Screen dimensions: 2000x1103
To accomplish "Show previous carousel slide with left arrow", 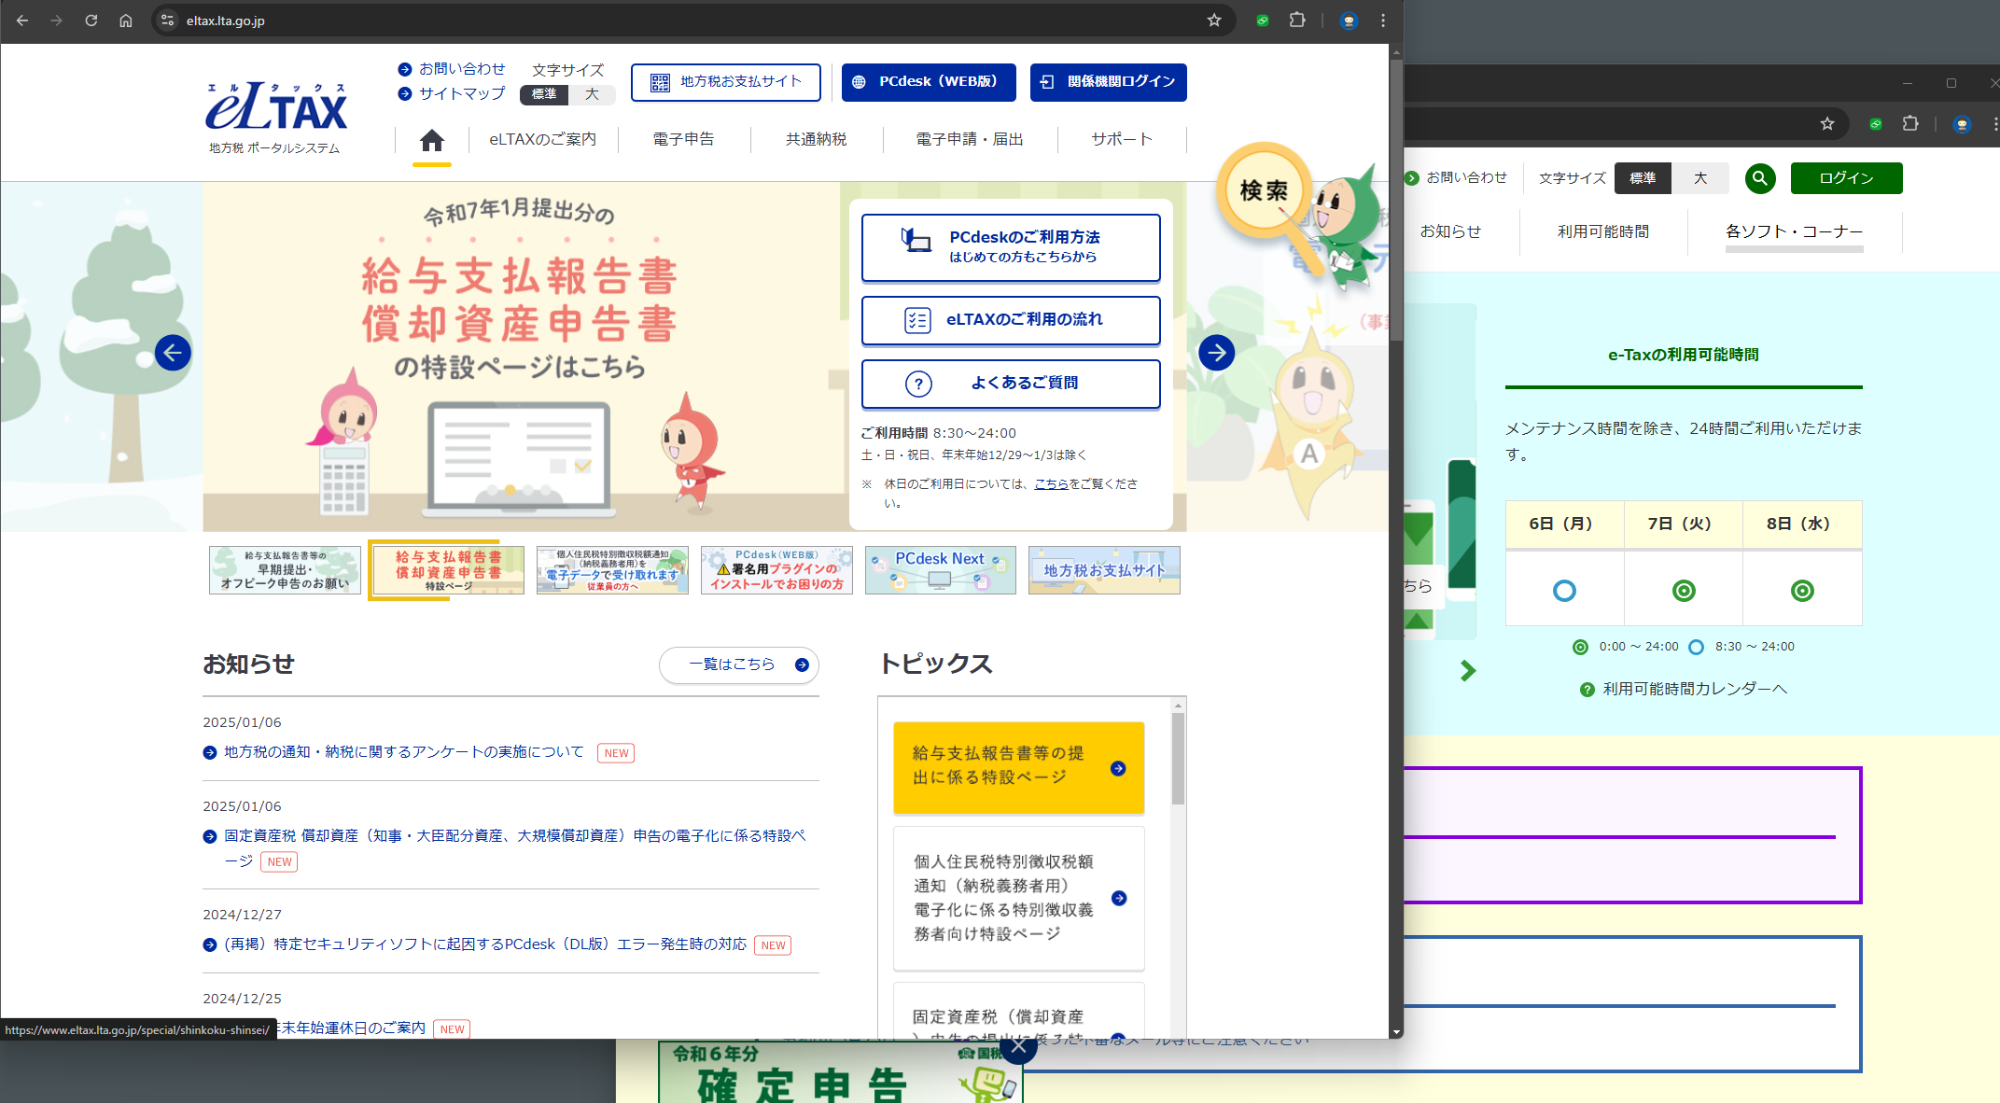I will point(173,352).
